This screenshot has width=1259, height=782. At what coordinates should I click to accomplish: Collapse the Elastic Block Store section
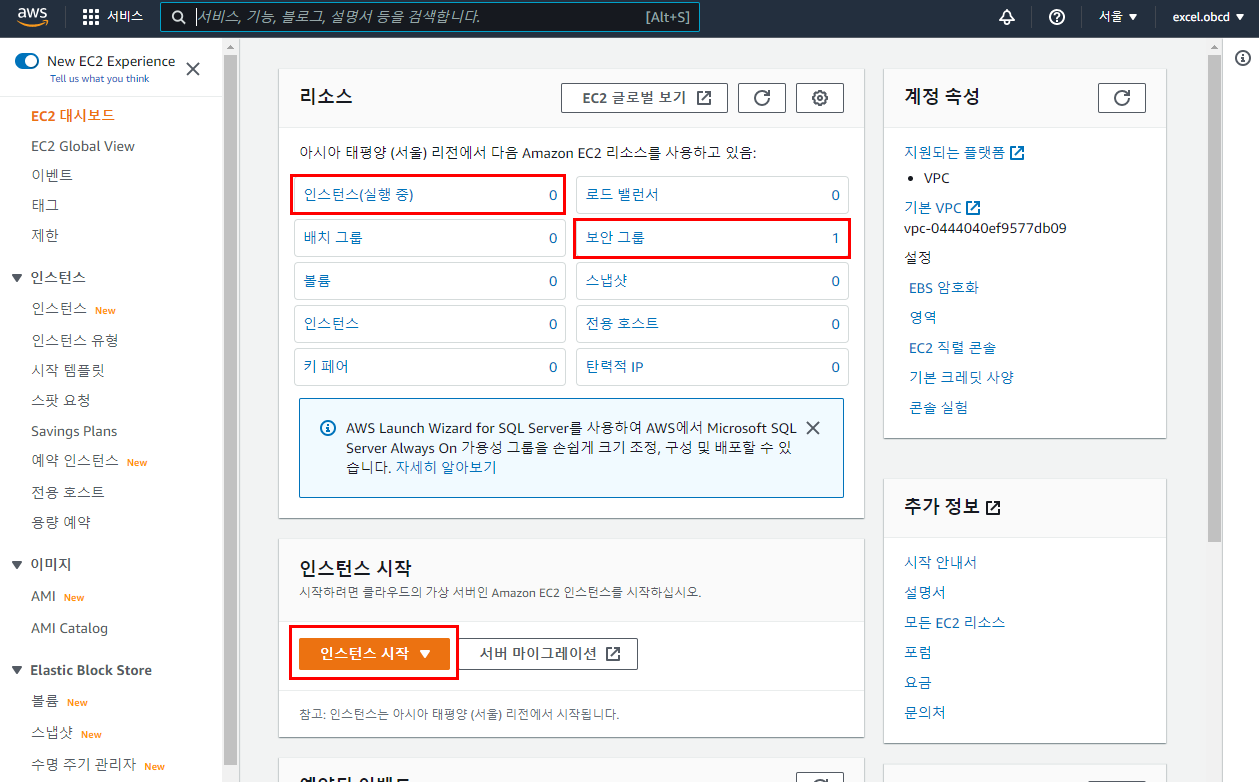point(17,670)
